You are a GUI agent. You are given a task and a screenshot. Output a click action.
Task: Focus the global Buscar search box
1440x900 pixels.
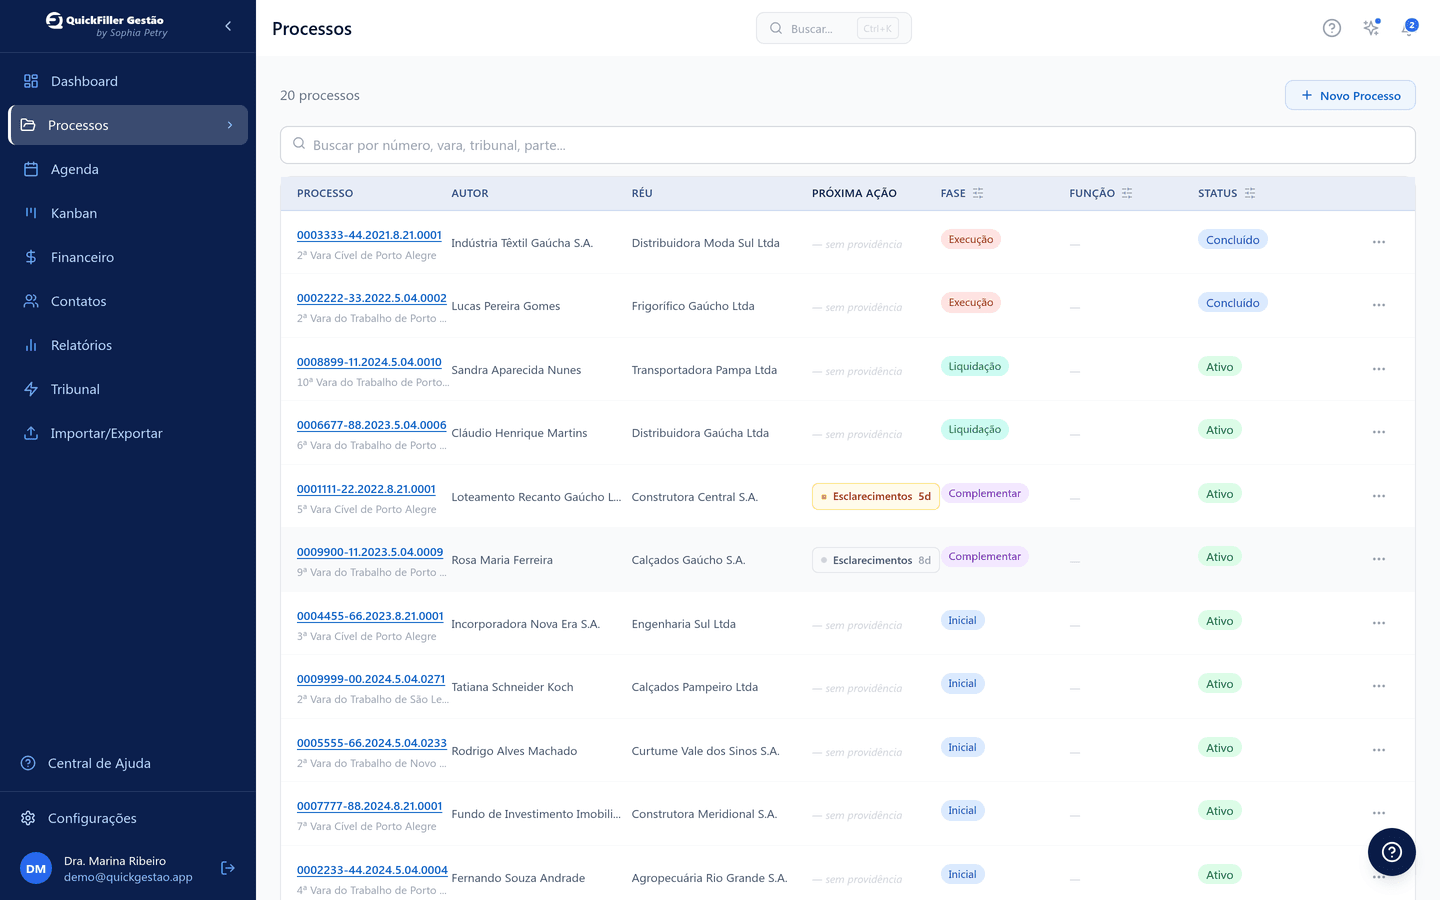pos(833,28)
